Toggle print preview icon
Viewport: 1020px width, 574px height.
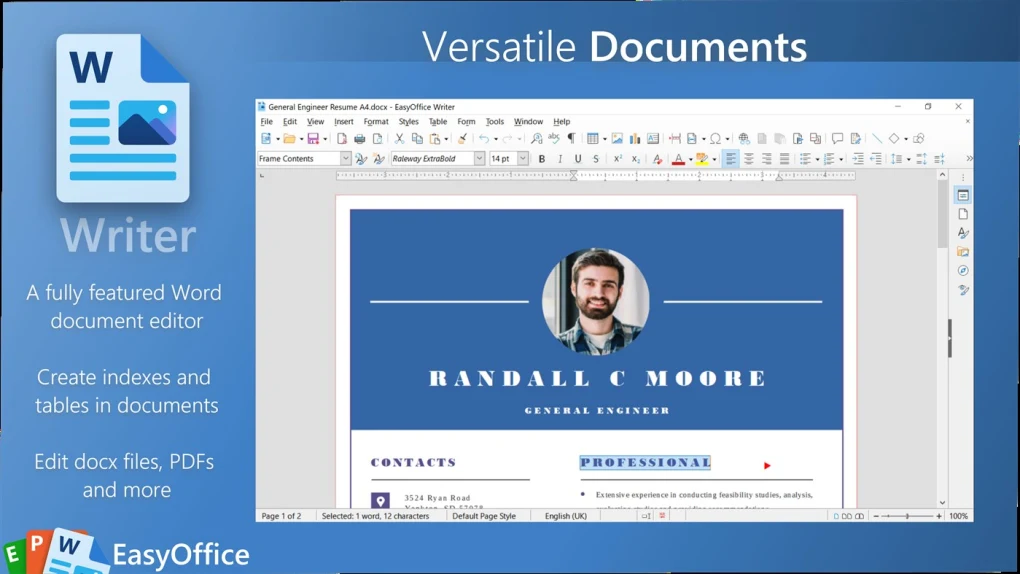(x=377, y=139)
